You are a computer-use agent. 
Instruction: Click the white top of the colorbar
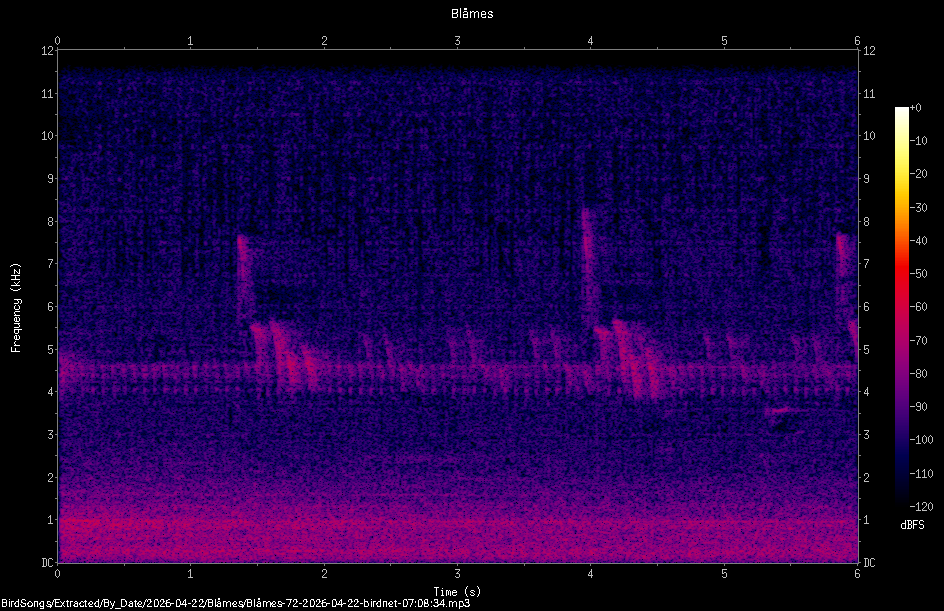click(x=901, y=111)
